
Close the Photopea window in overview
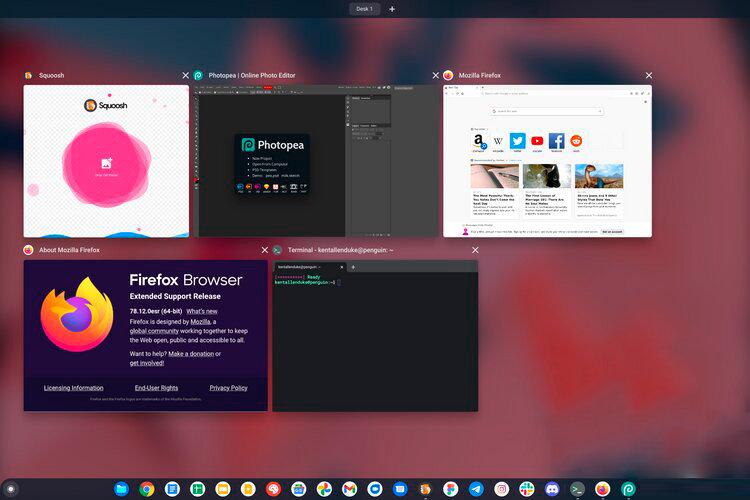pos(435,75)
